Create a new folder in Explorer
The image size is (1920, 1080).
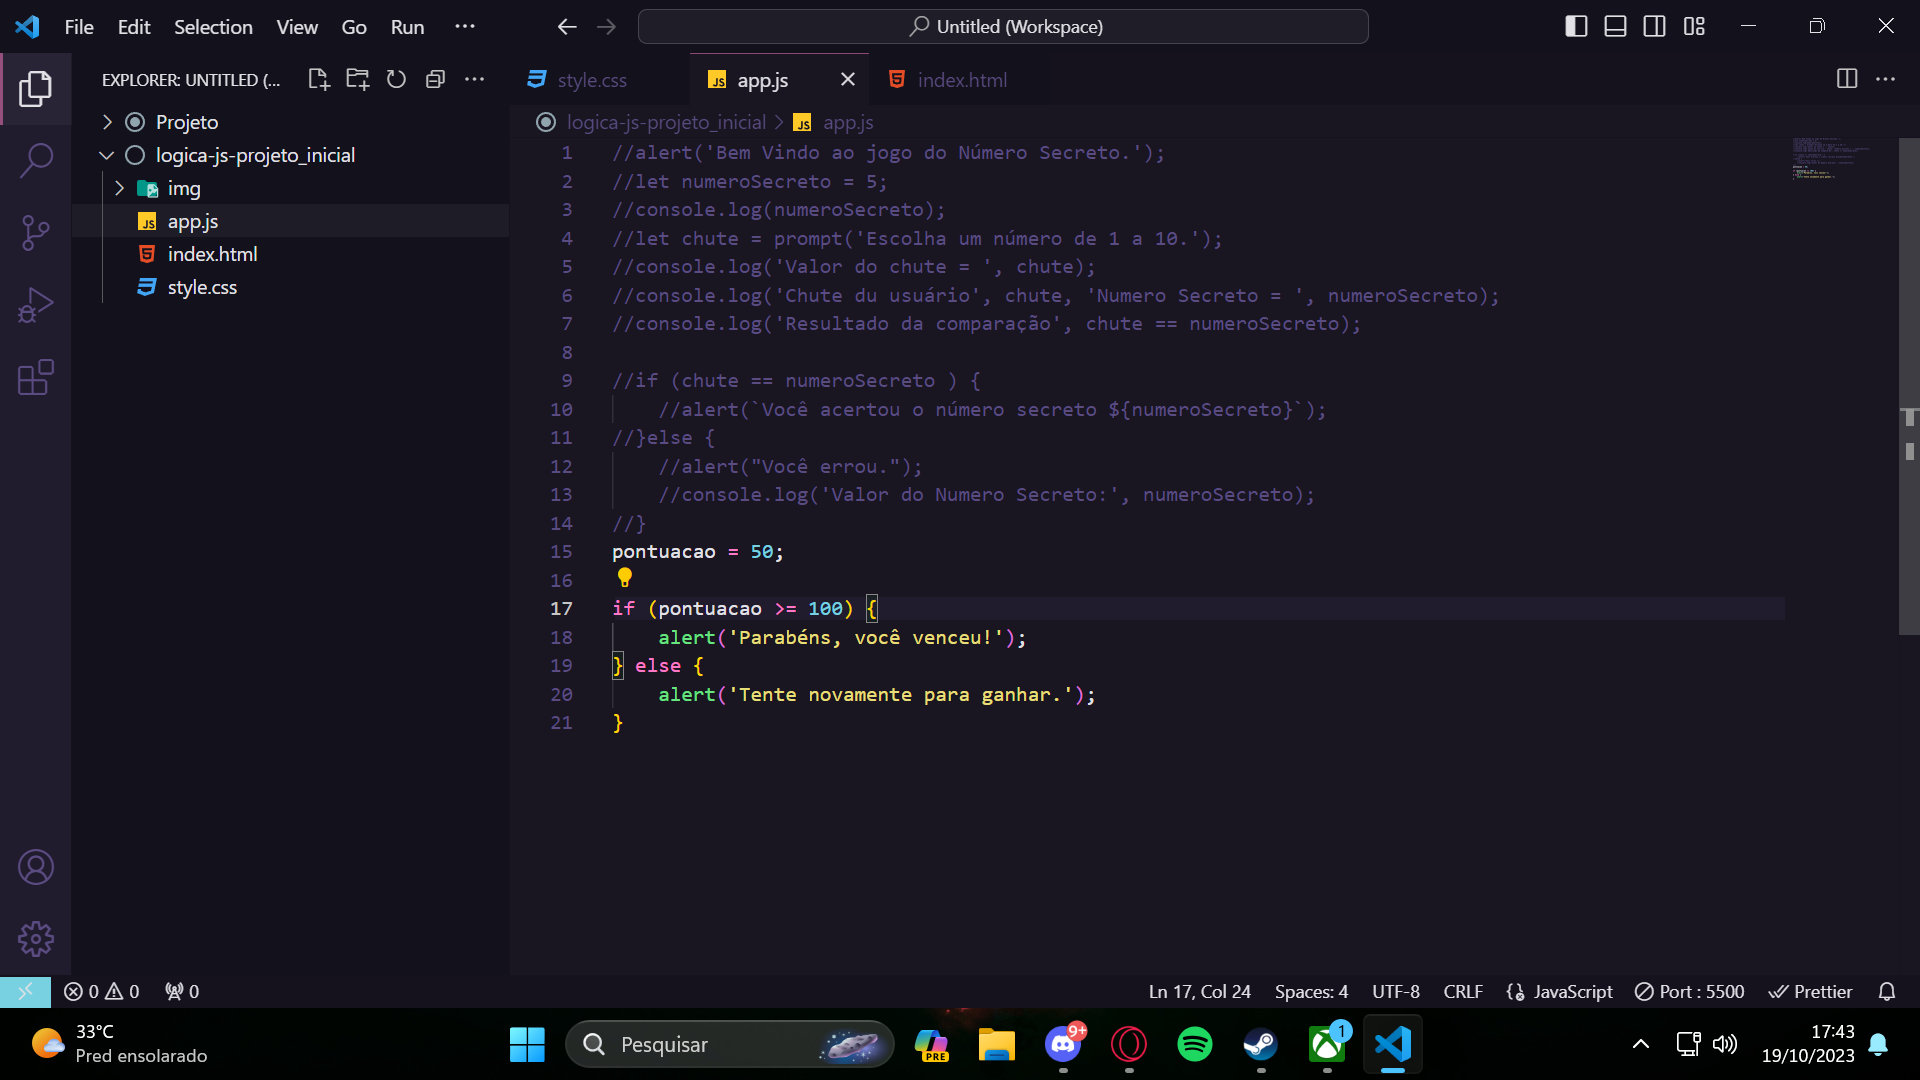357,79
